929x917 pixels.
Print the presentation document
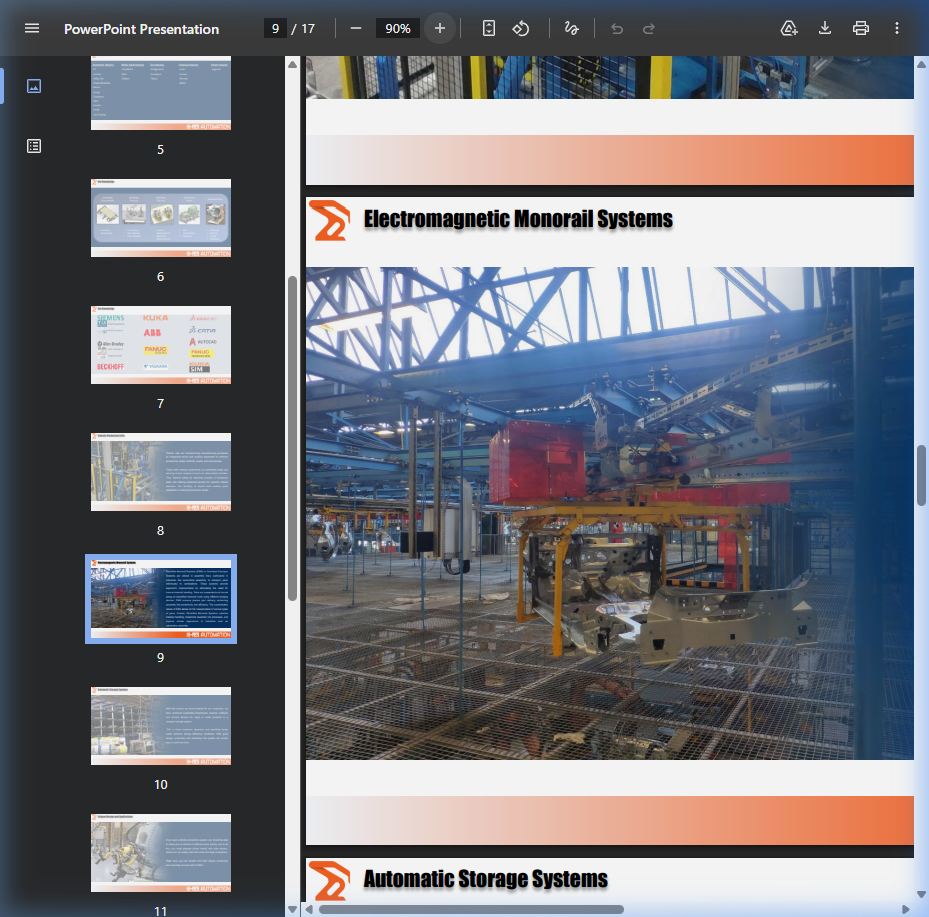pos(861,28)
